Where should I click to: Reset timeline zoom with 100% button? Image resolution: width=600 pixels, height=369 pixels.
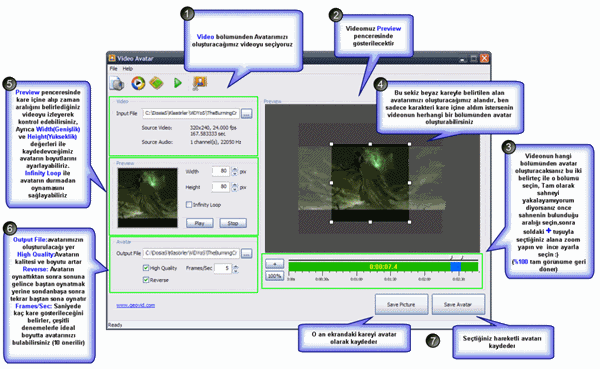[x=274, y=276]
